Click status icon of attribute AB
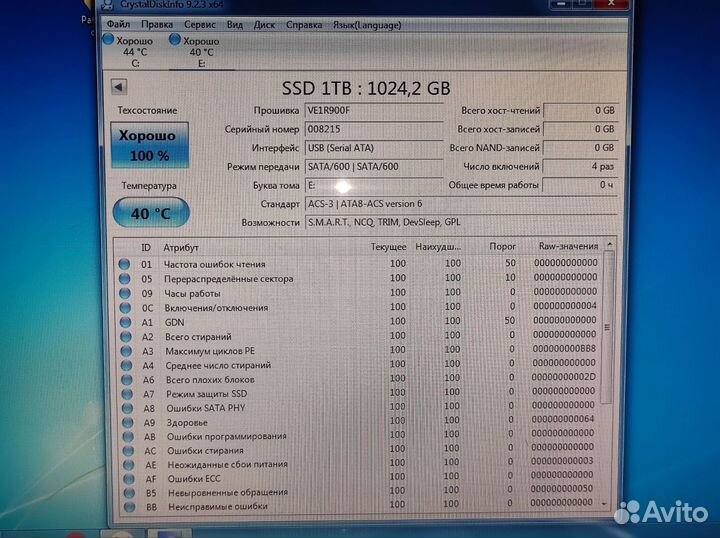Screen dimensions: 720x538 [x=128, y=437]
